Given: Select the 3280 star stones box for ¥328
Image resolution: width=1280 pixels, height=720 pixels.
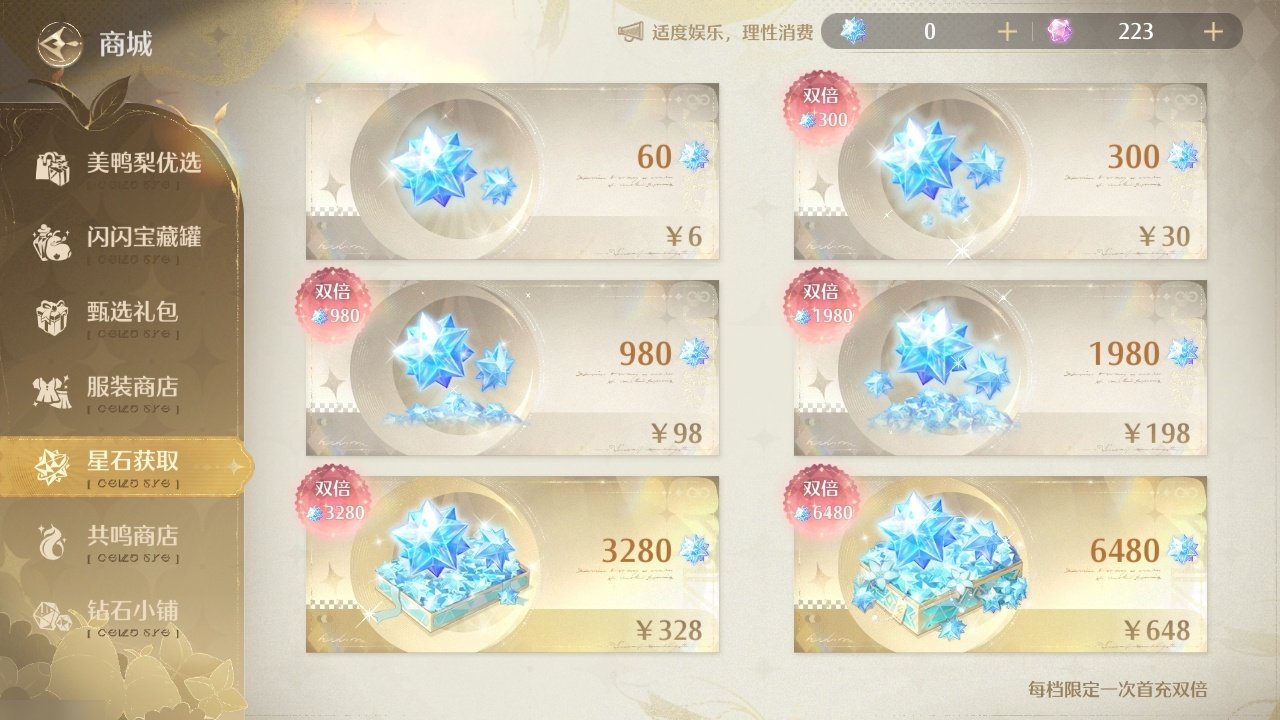Looking at the screenshot, I should pyautogui.click(x=512, y=564).
